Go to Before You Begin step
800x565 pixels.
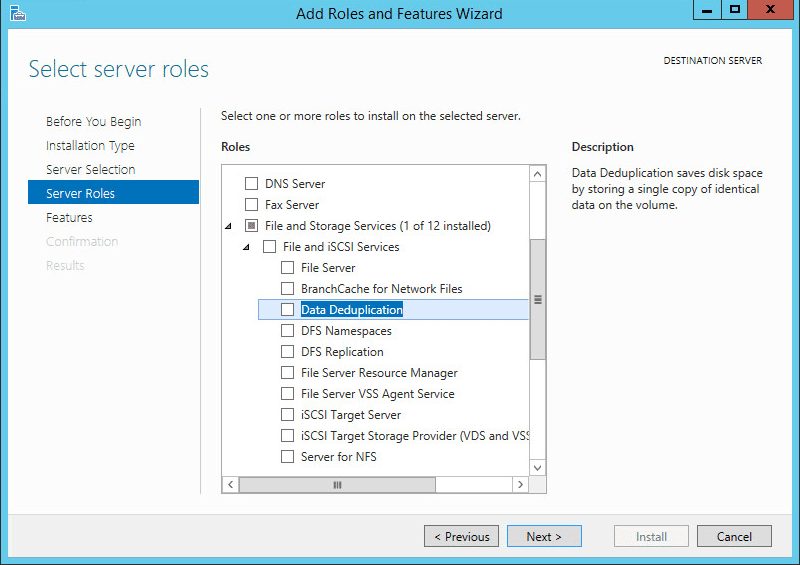(93, 122)
